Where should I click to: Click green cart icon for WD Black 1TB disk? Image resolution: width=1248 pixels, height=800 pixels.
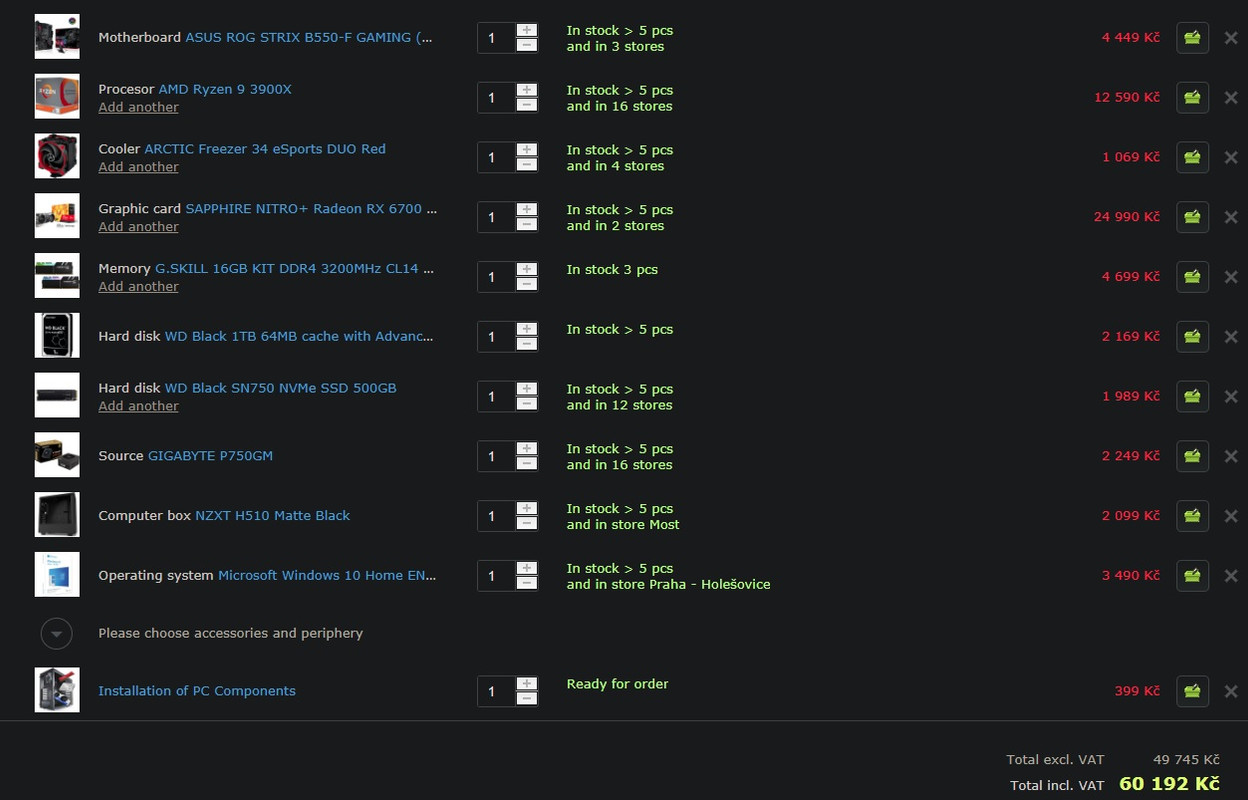tap(1192, 337)
